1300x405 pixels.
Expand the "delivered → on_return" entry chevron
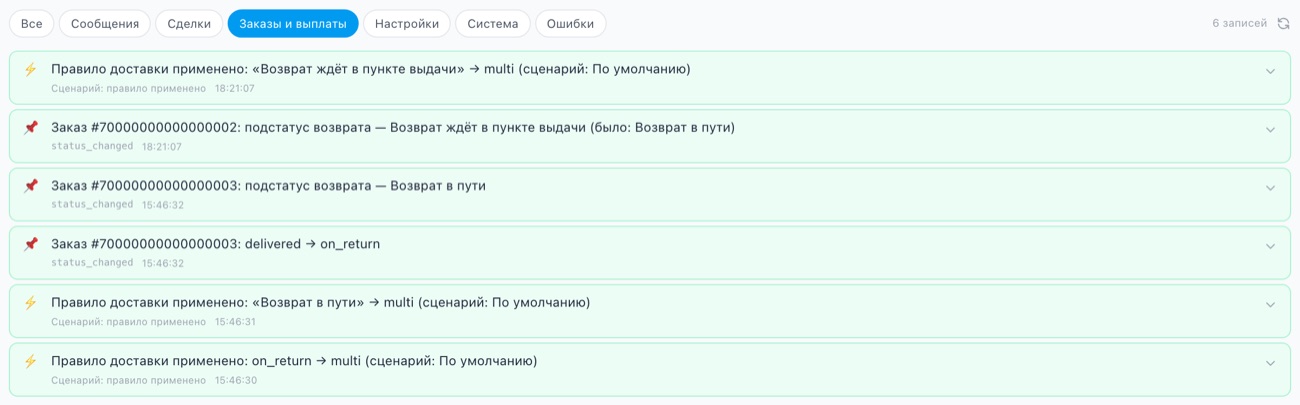1271,247
